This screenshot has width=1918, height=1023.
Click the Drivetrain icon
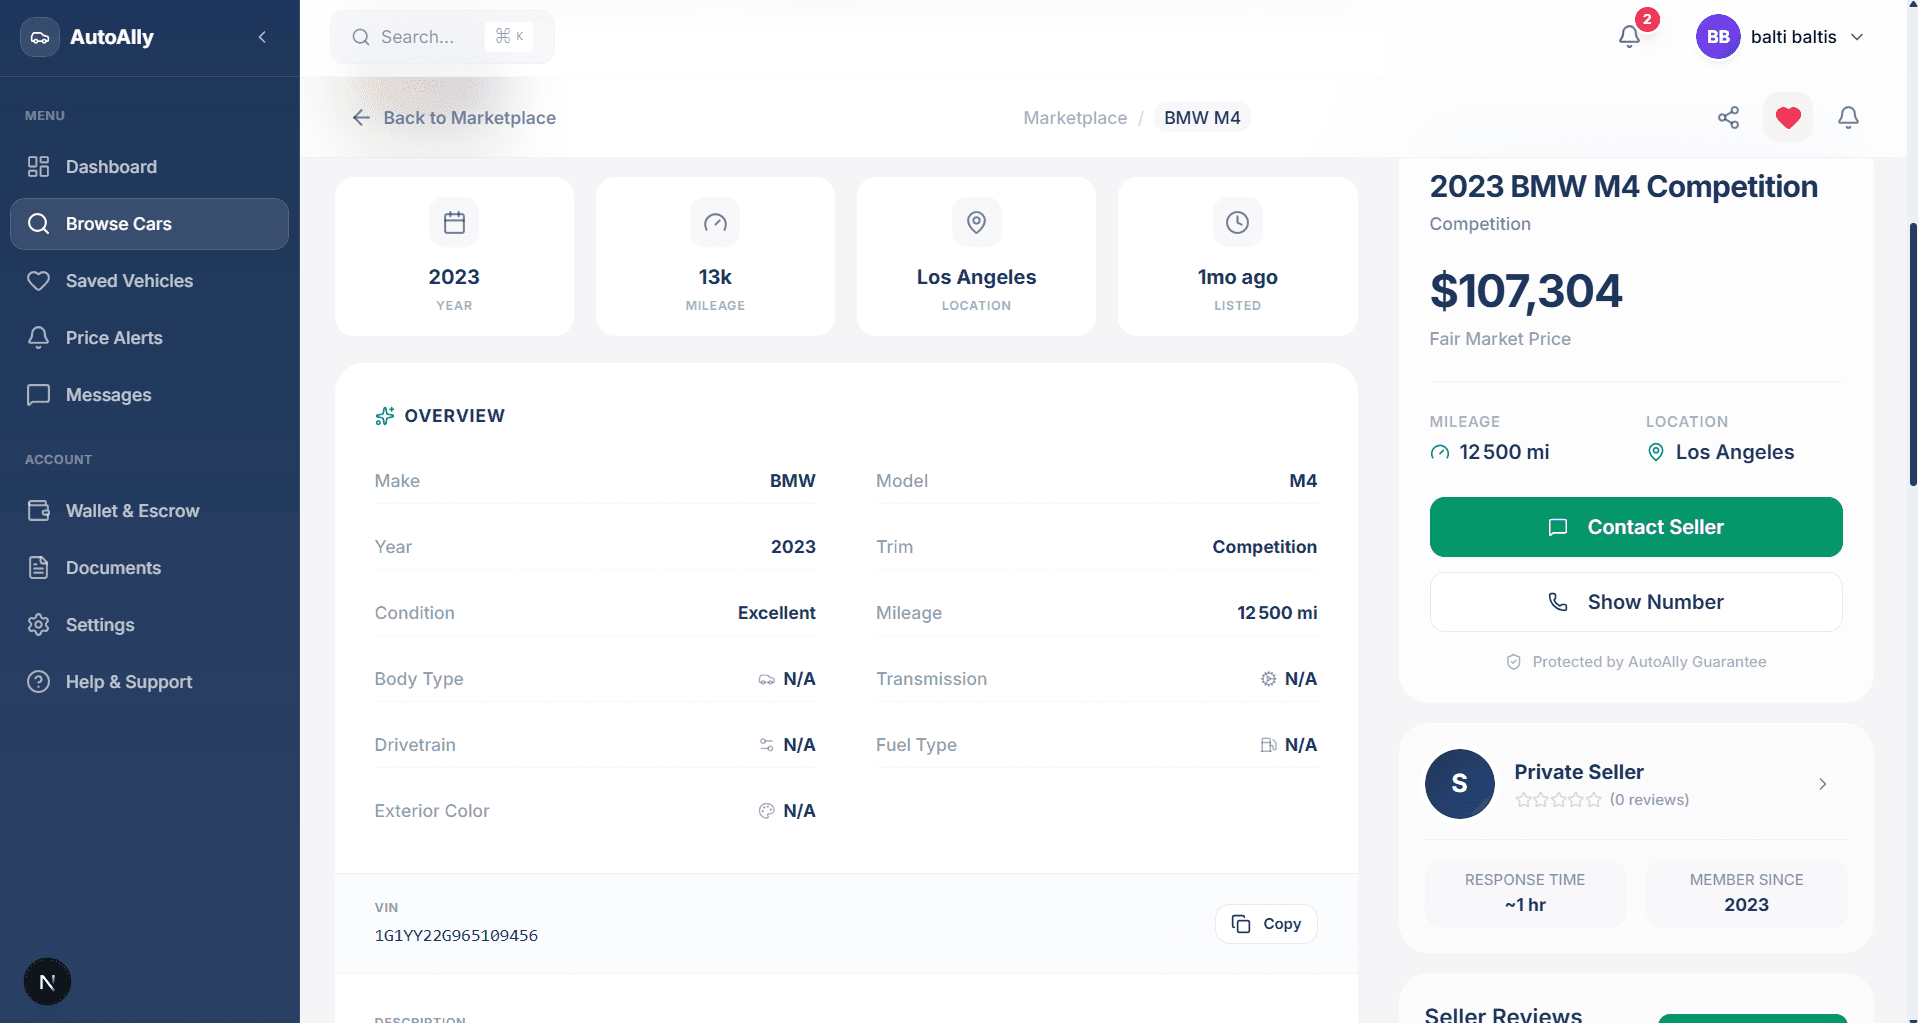click(x=766, y=745)
